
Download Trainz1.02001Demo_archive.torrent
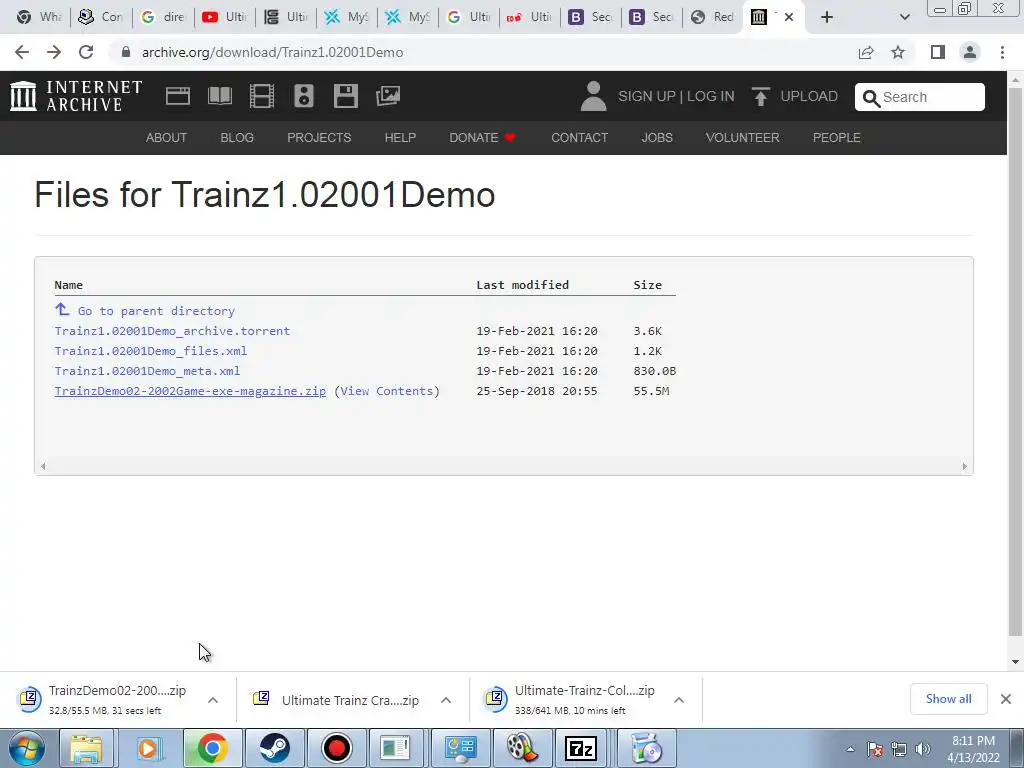pos(172,331)
